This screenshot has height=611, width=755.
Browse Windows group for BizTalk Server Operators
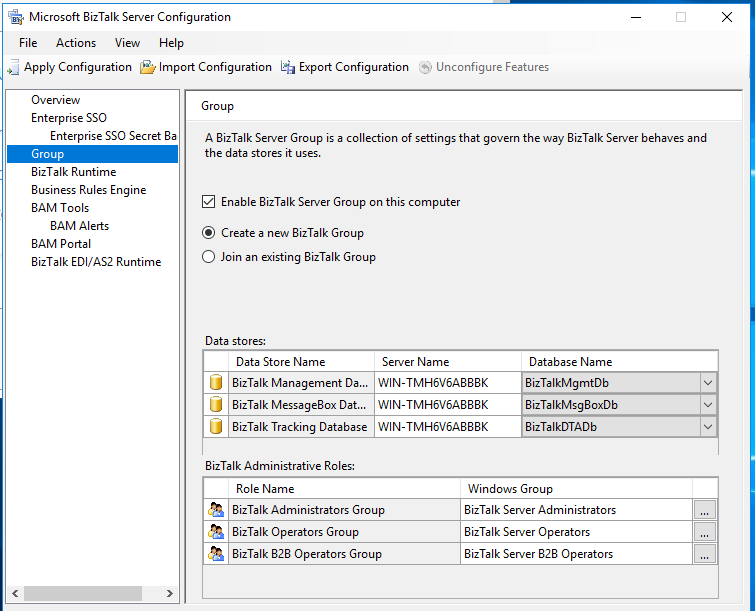(x=704, y=532)
